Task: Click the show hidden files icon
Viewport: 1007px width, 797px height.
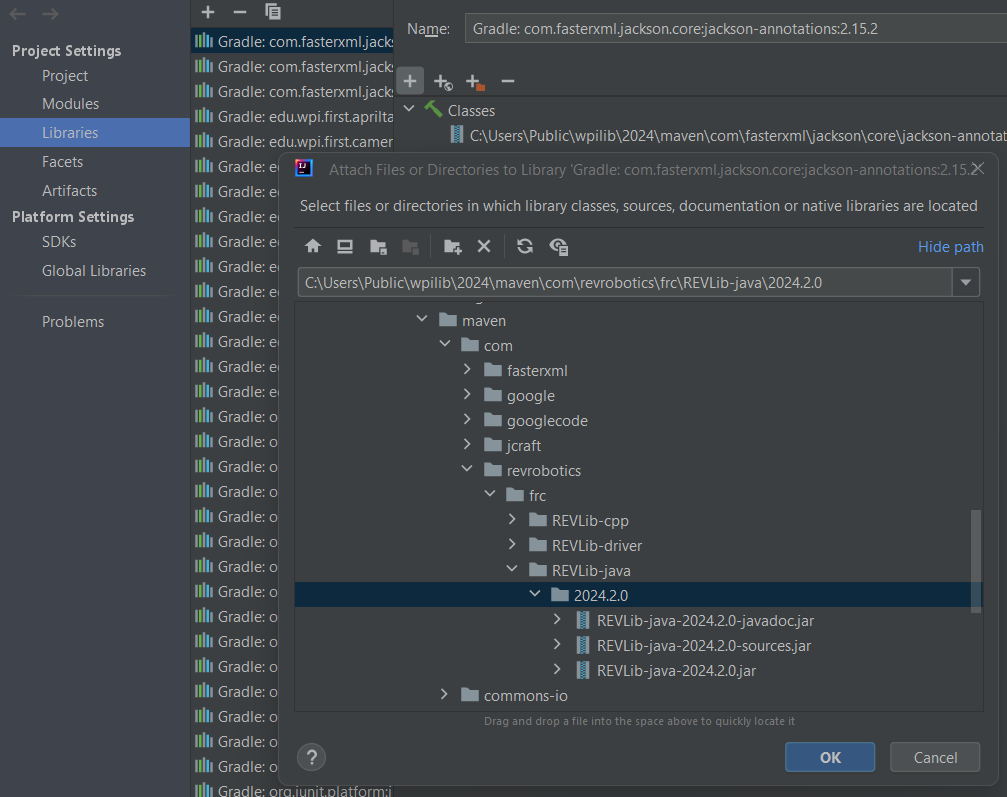Action: [559, 247]
